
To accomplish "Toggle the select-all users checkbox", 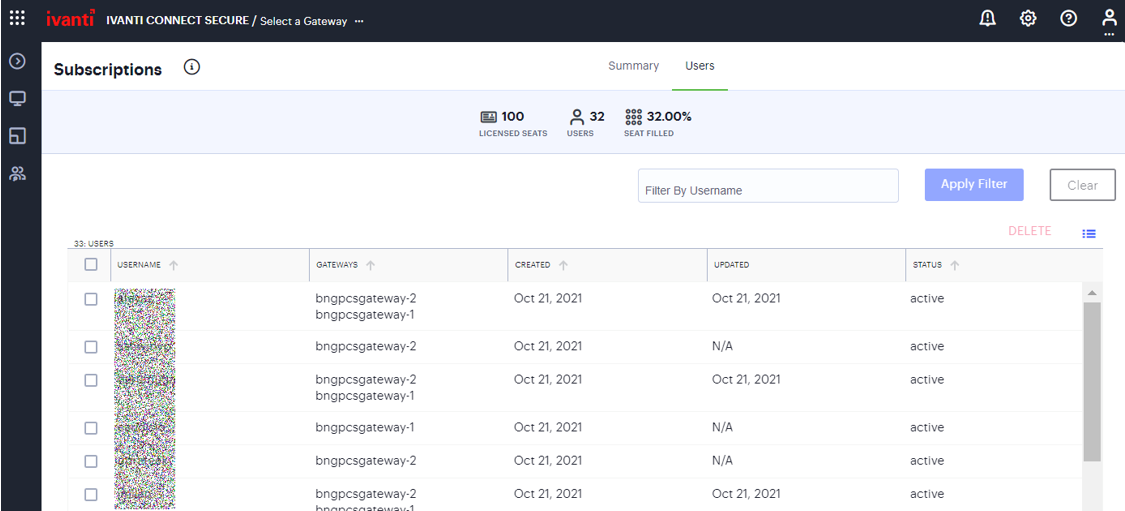I will [x=91, y=265].
